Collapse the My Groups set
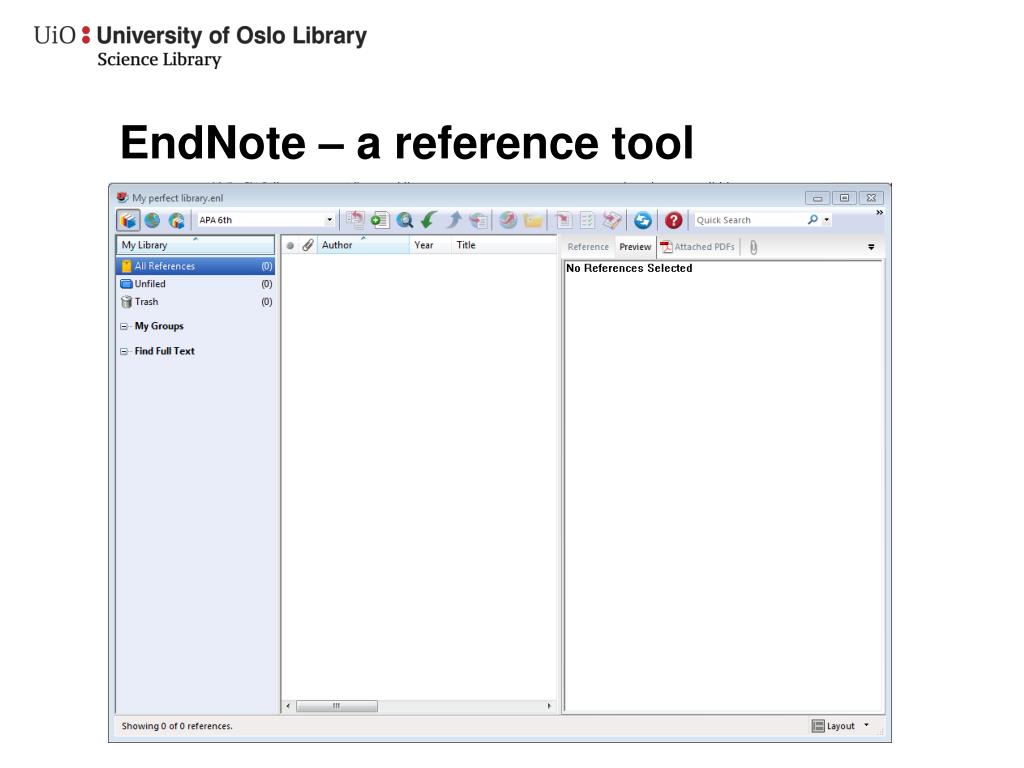Screen dimensions: 1024x768 click(124, 326)
